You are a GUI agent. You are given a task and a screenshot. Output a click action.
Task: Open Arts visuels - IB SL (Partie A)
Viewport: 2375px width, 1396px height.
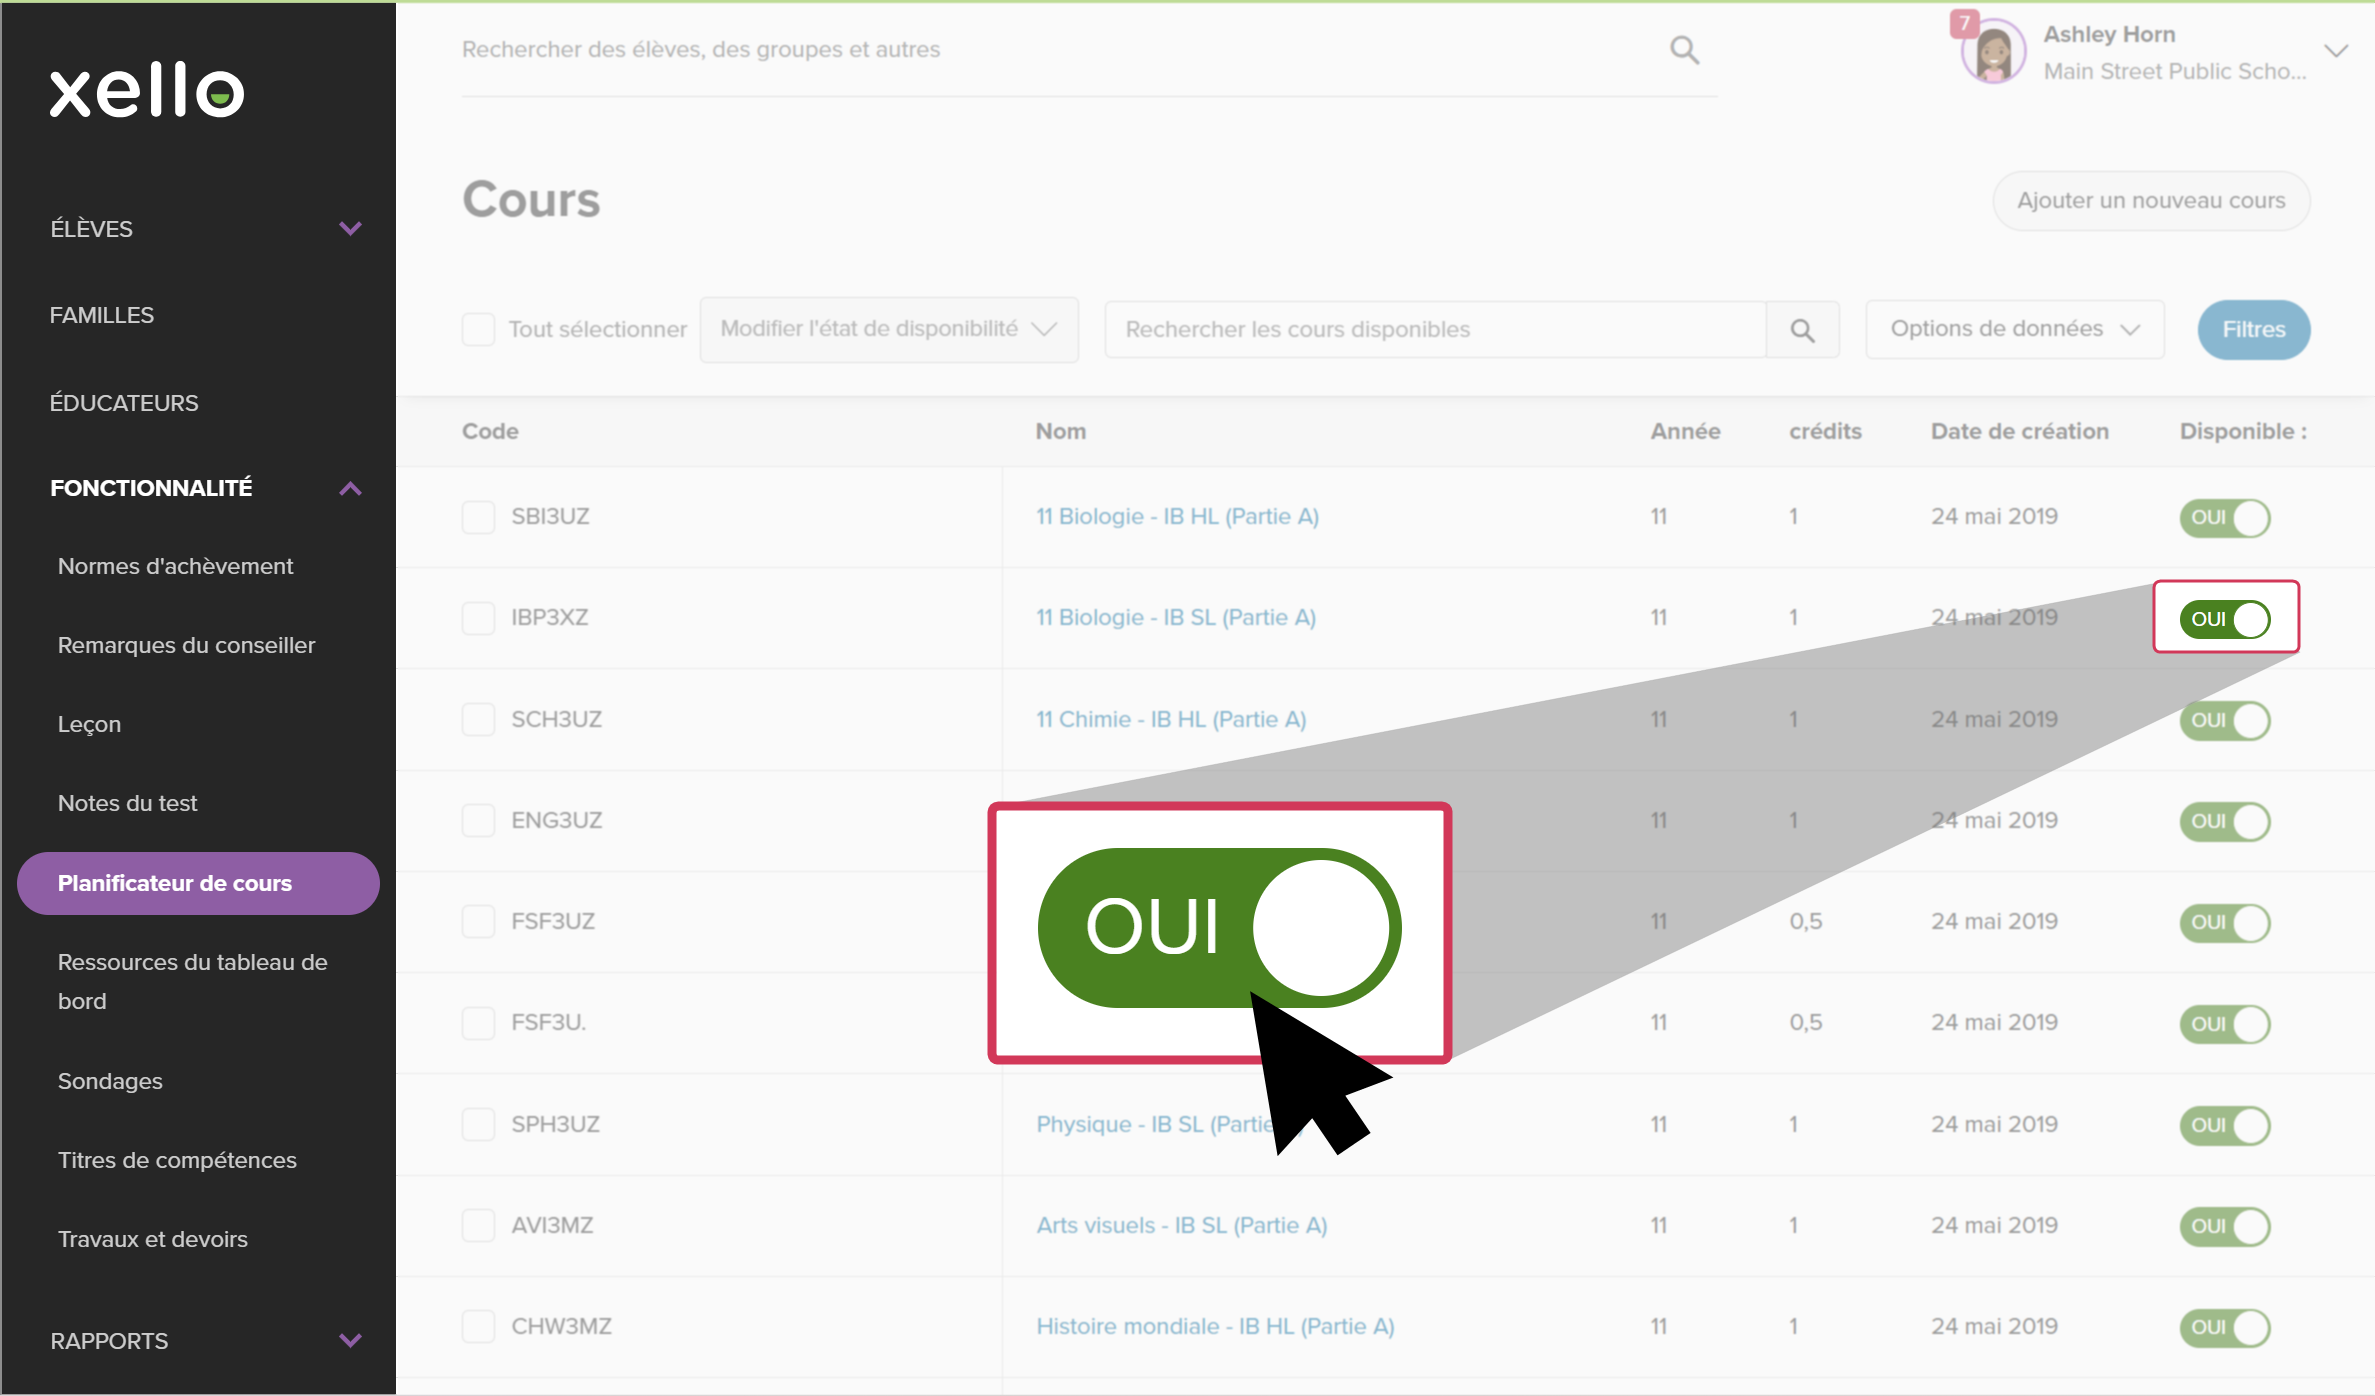(x=1182, y=1225)
